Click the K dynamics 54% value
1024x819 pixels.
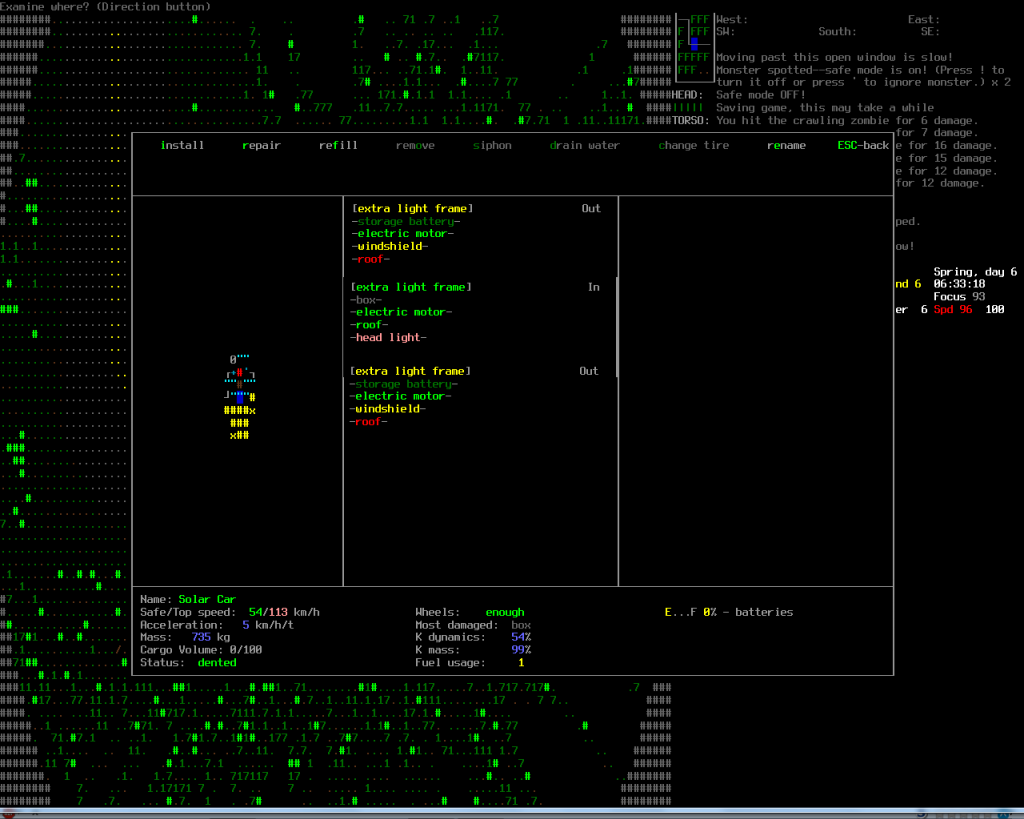520,637
